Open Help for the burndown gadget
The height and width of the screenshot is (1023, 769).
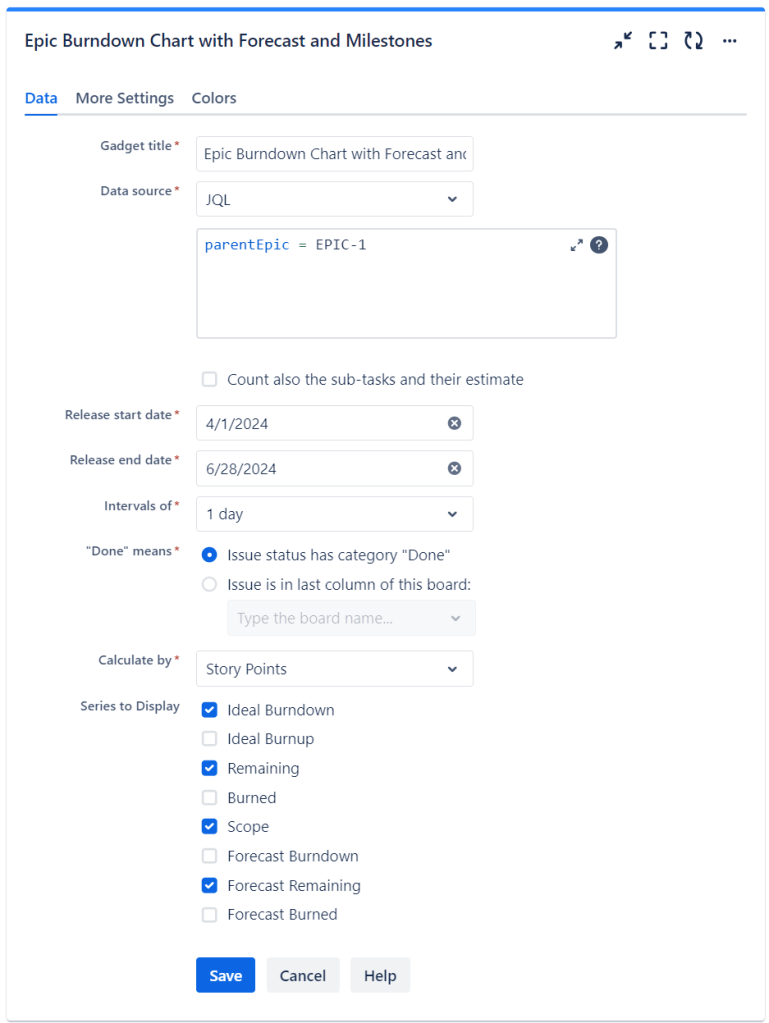point(380,975)
